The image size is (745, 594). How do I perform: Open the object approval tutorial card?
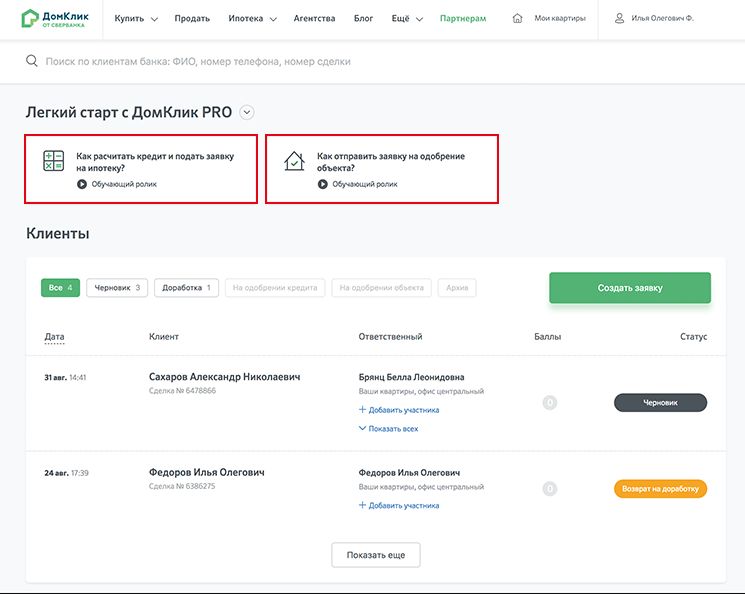[x=382, y=169]
